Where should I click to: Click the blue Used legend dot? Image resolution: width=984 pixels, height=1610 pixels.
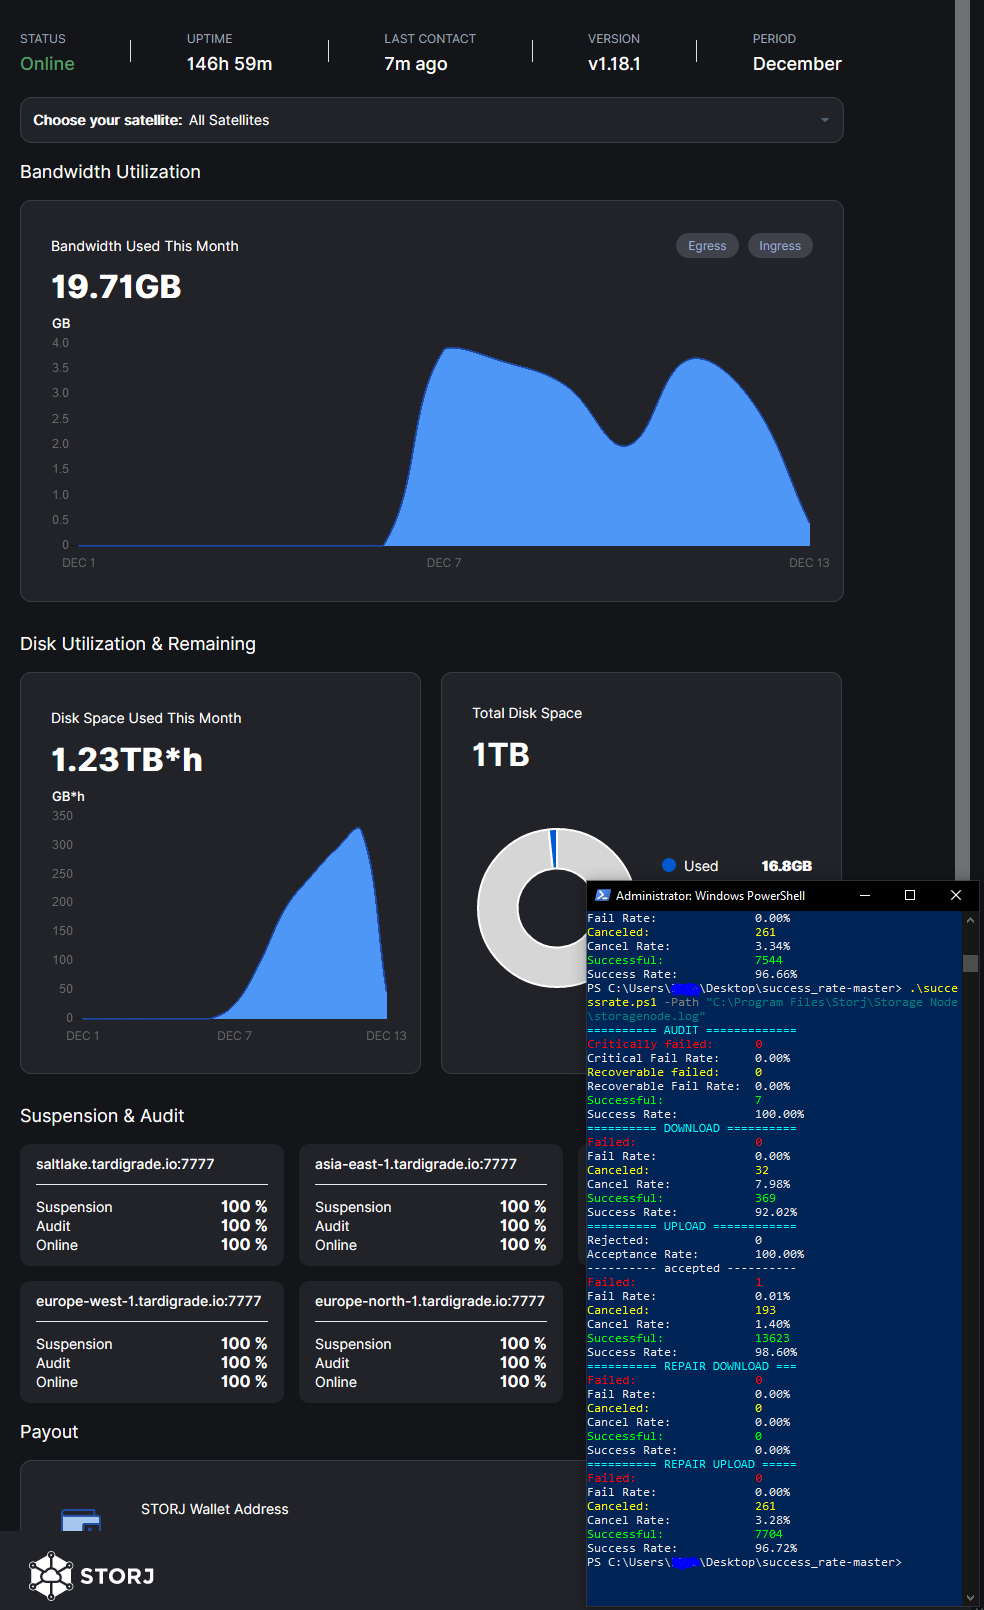pos(669,866)
